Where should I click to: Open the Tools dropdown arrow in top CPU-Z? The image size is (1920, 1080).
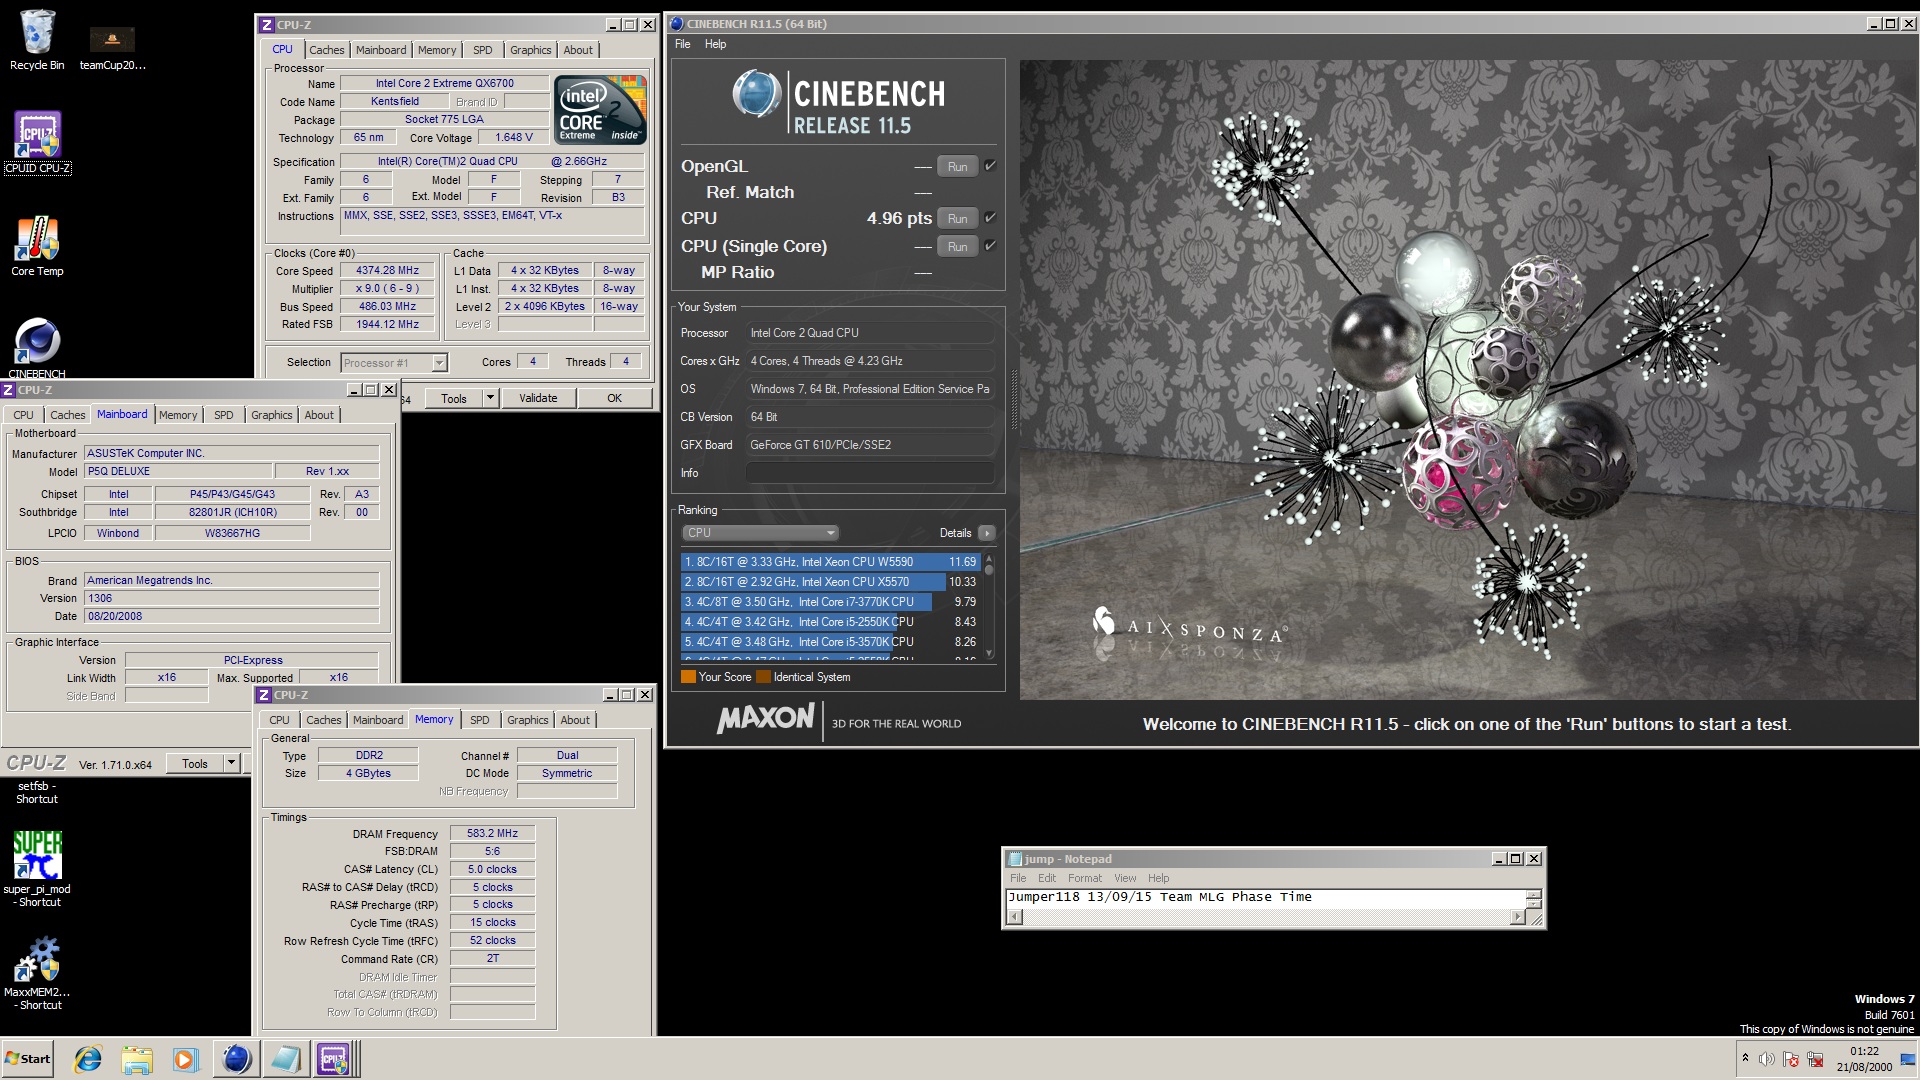[x=490, y=398]
